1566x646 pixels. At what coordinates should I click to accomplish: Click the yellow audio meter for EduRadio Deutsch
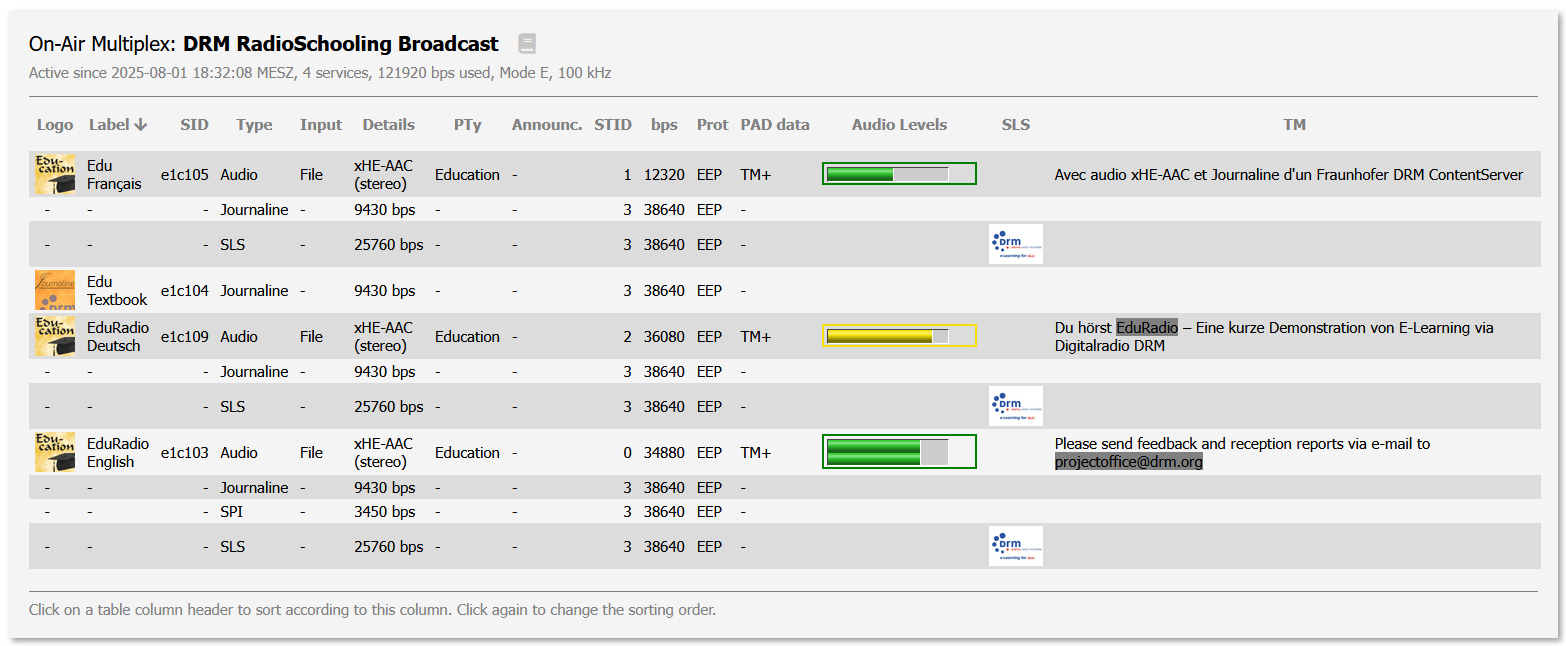pos(899,334)
